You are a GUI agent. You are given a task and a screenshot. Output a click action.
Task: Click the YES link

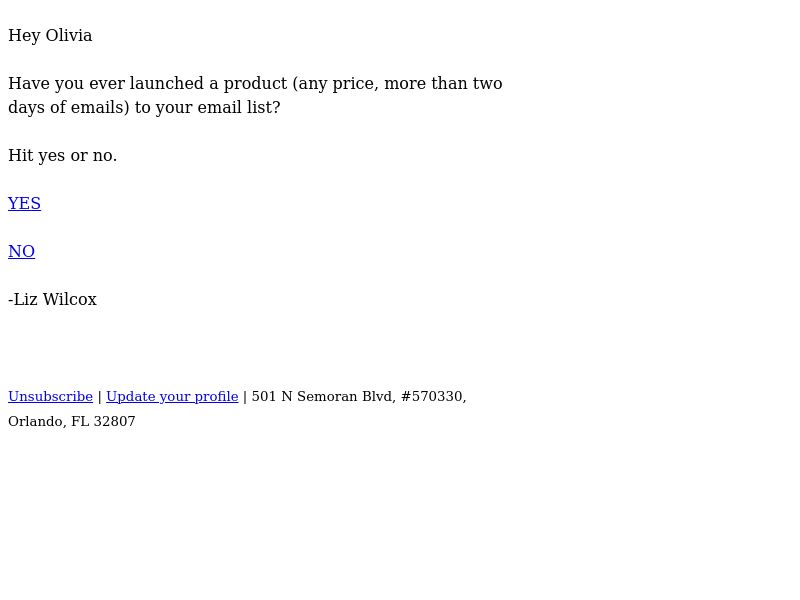24,203
